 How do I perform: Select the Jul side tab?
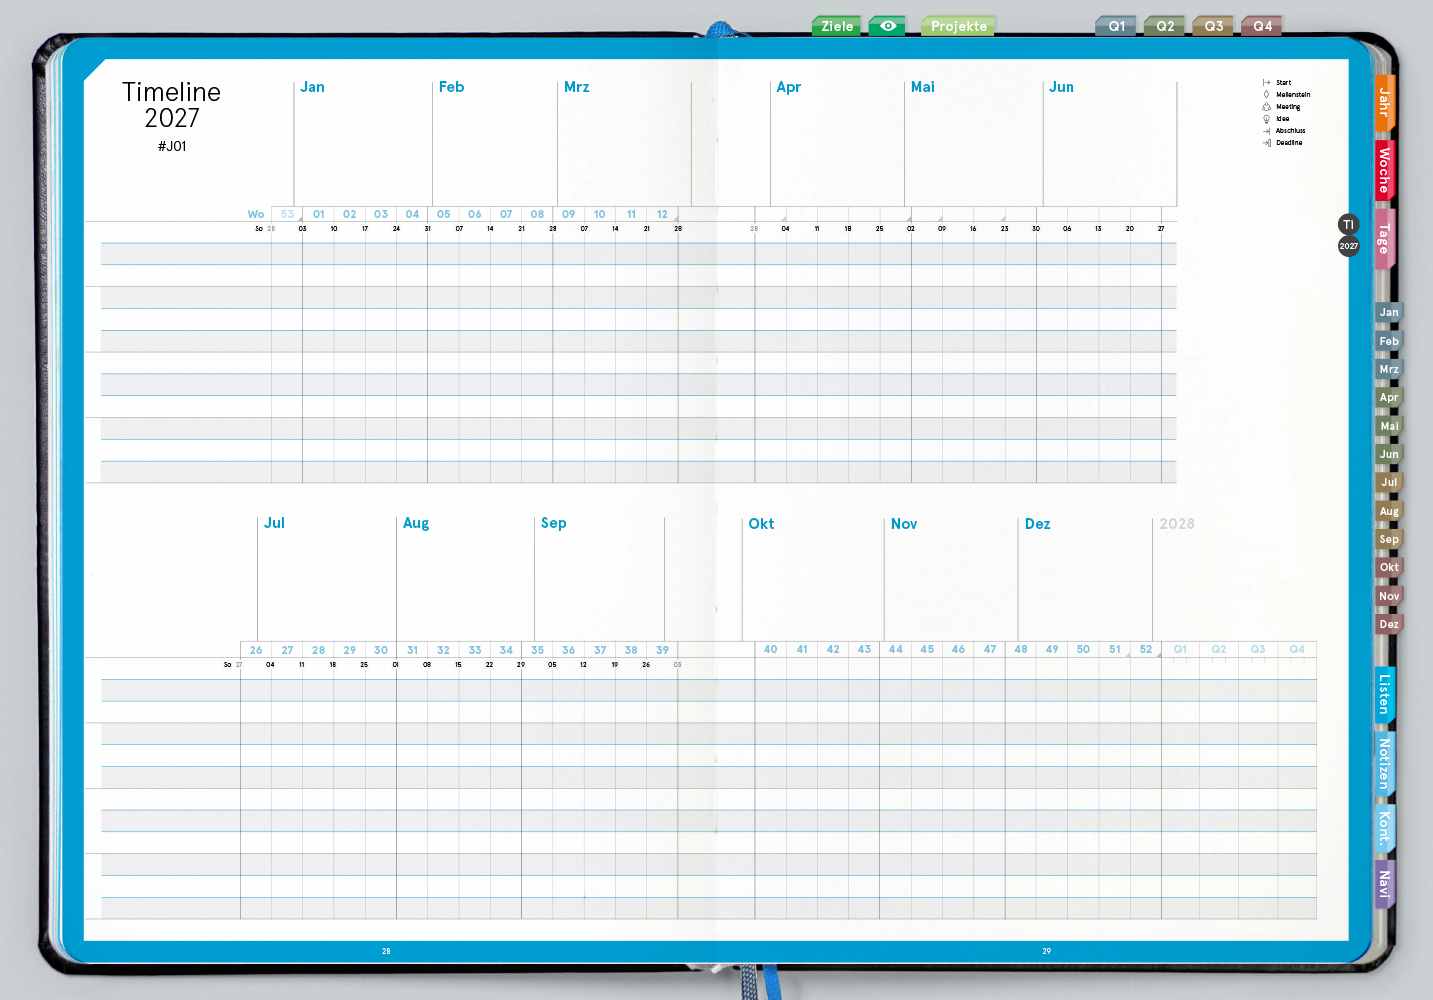click(x=1389, y=482)
